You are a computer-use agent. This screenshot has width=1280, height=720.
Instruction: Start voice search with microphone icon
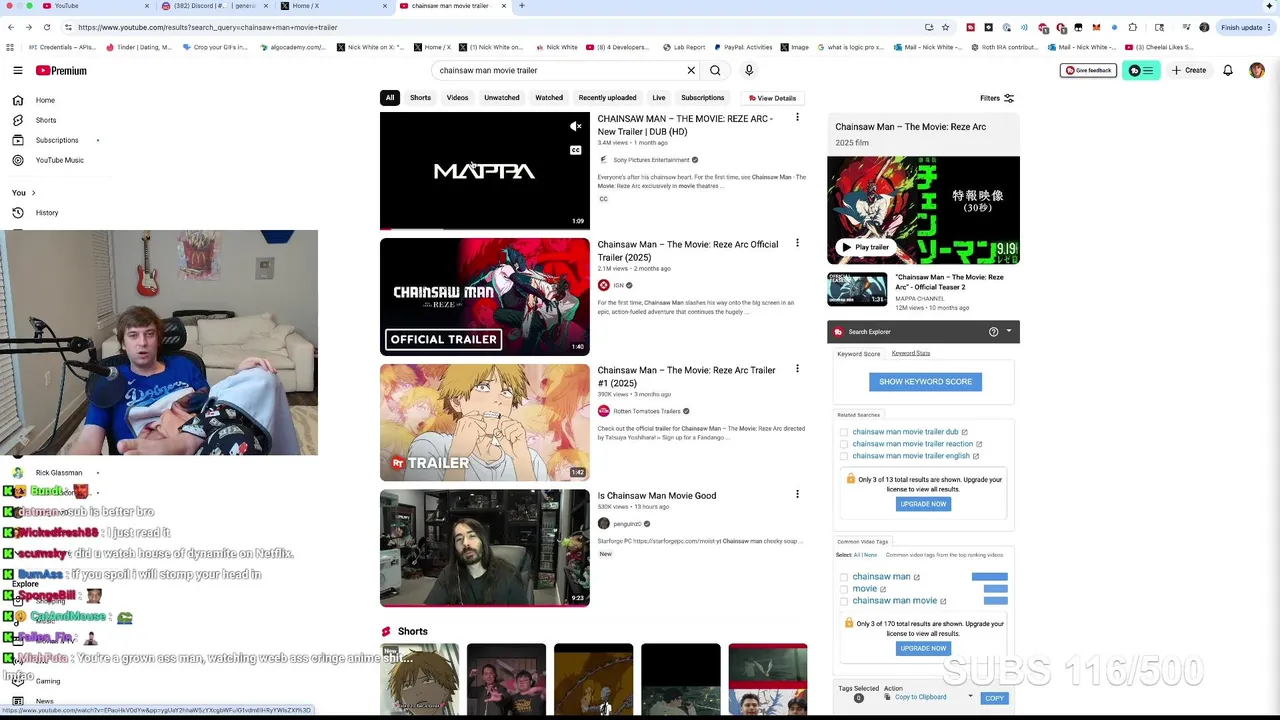(x=749, y=70)
